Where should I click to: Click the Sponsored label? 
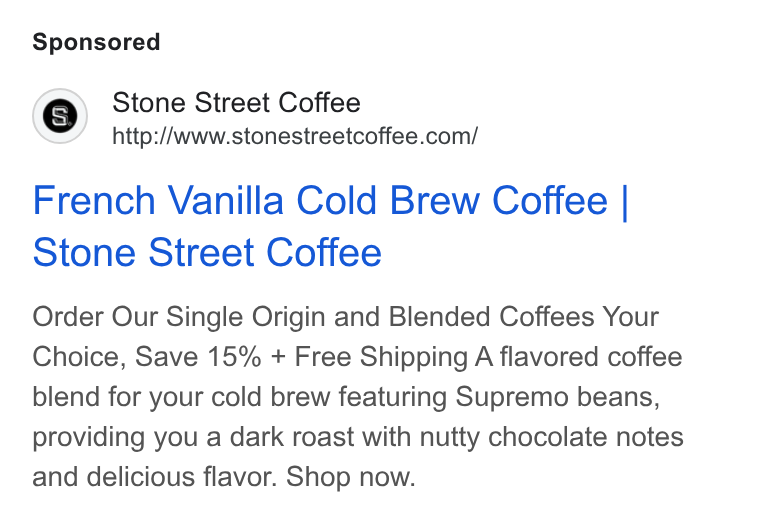click(96, 42)
